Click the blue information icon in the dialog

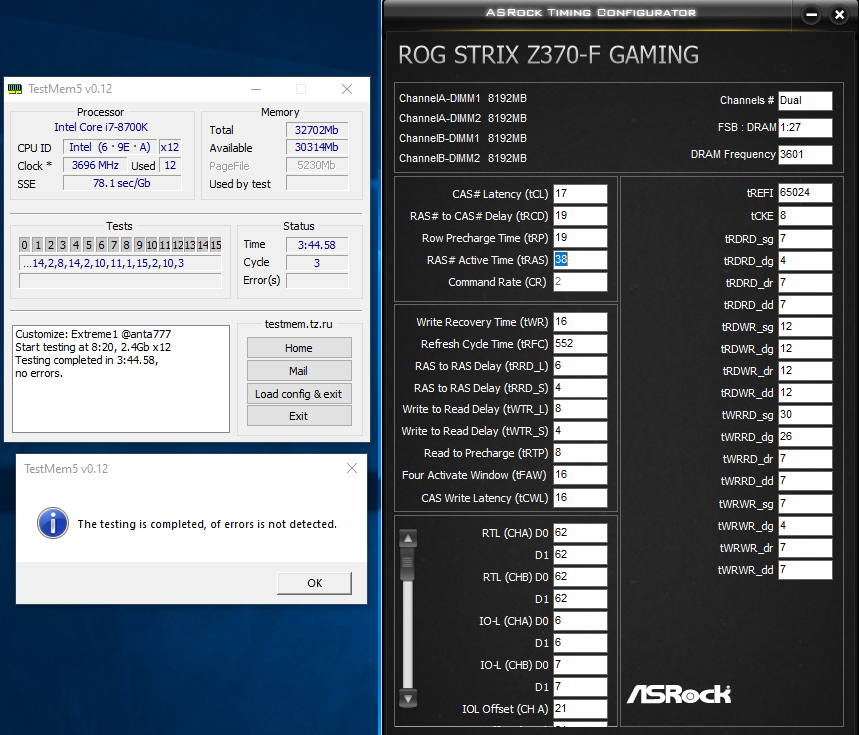coord(53,523)
